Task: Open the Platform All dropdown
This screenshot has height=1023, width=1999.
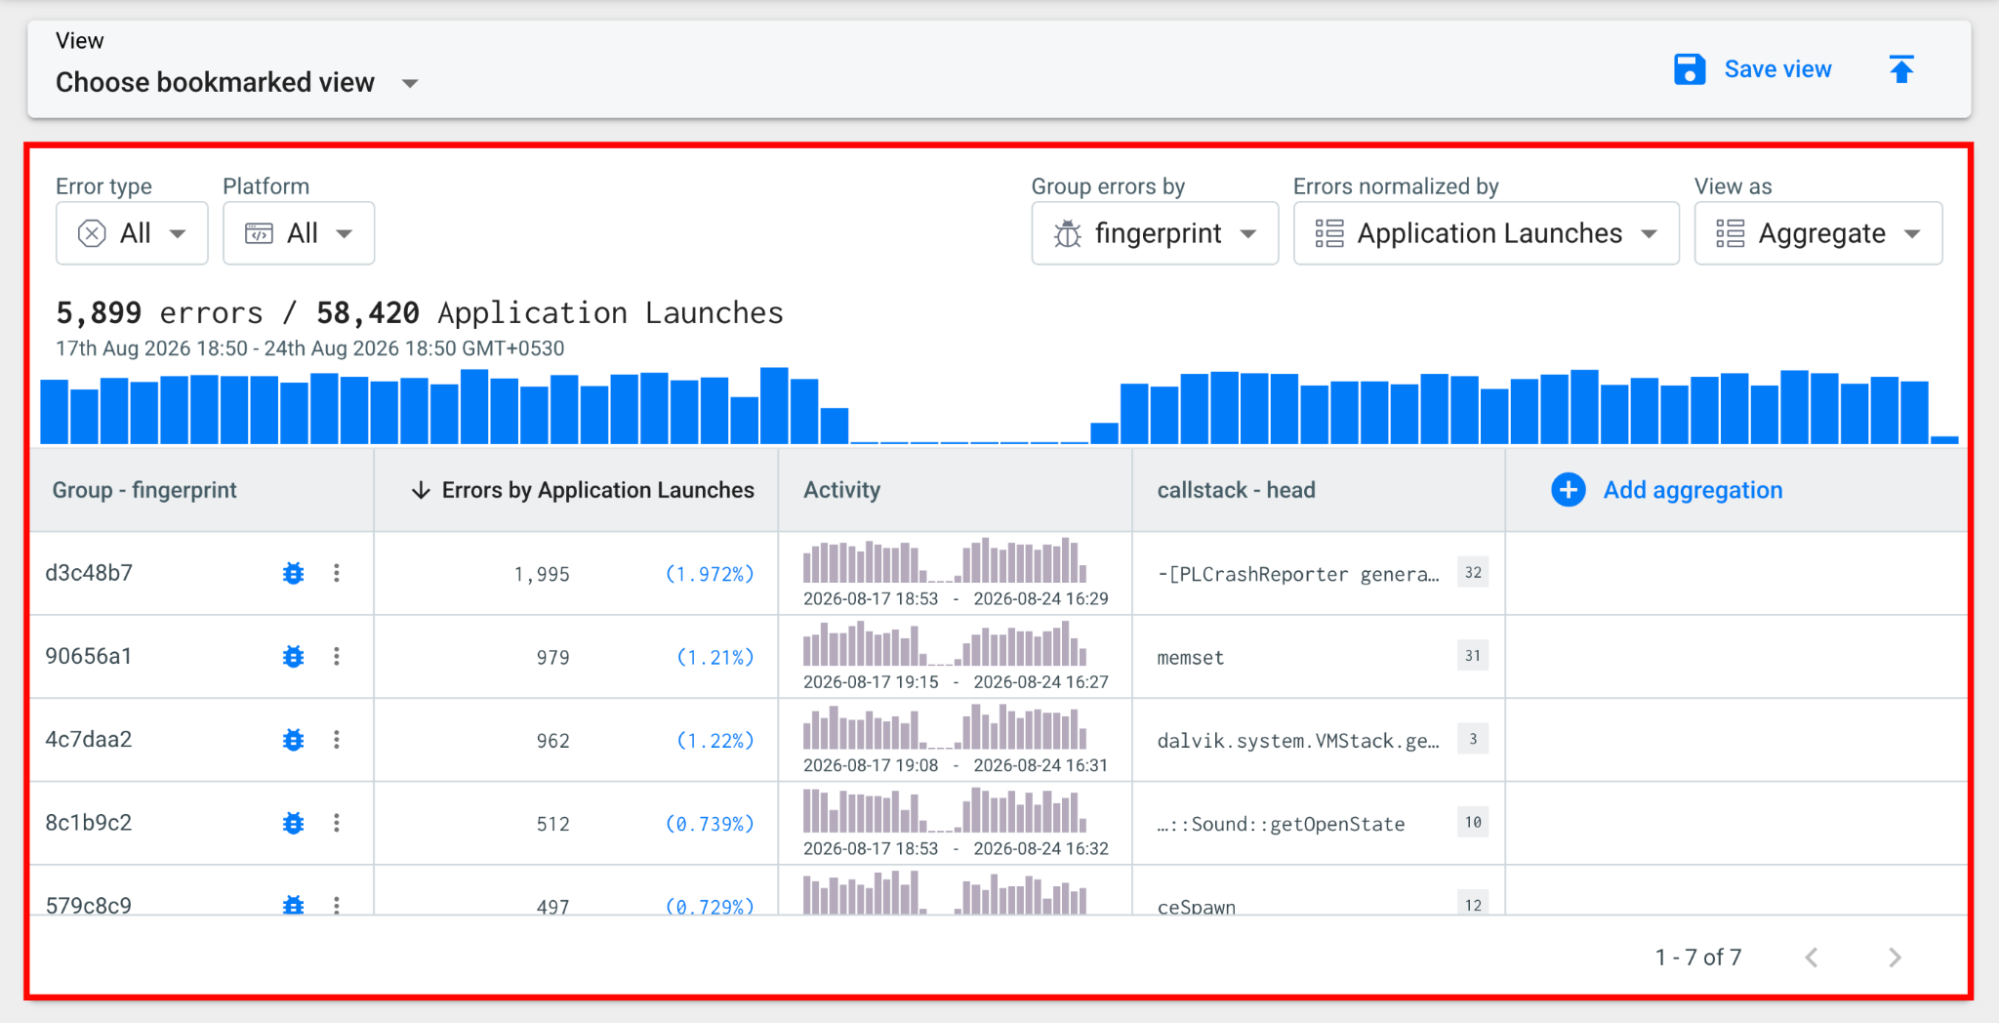Action: click(x=299, y=233)
